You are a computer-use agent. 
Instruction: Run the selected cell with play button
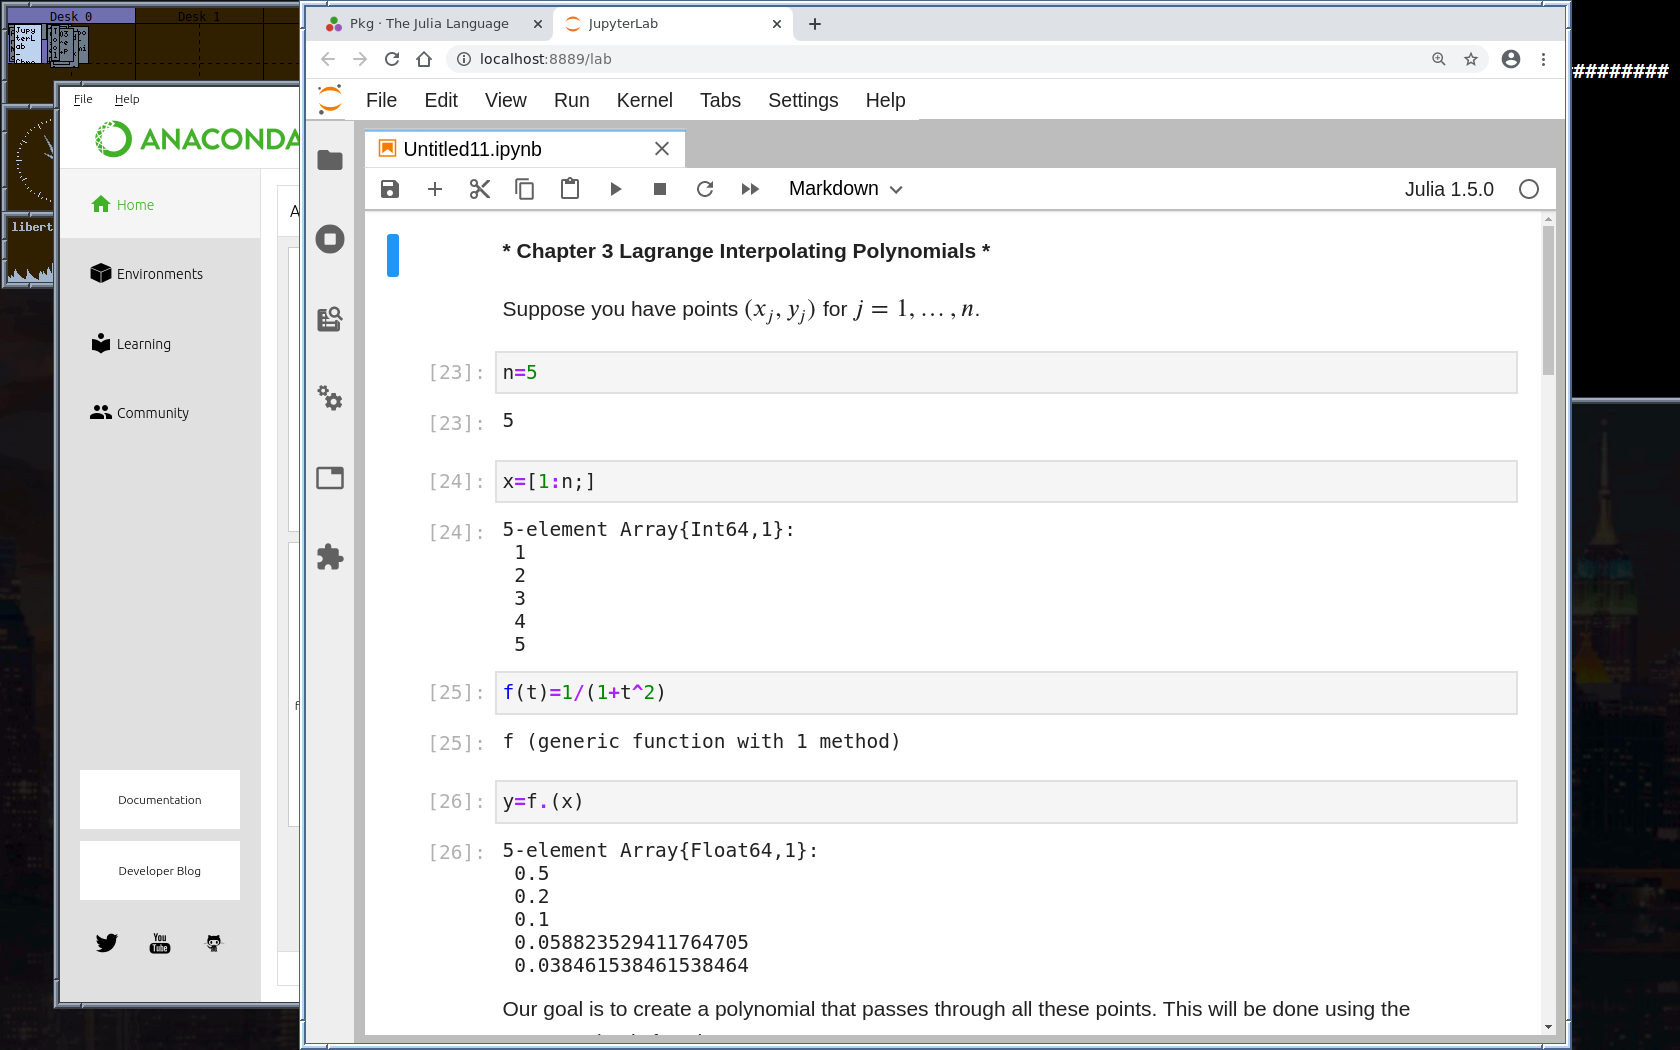[x=615, y=189]
